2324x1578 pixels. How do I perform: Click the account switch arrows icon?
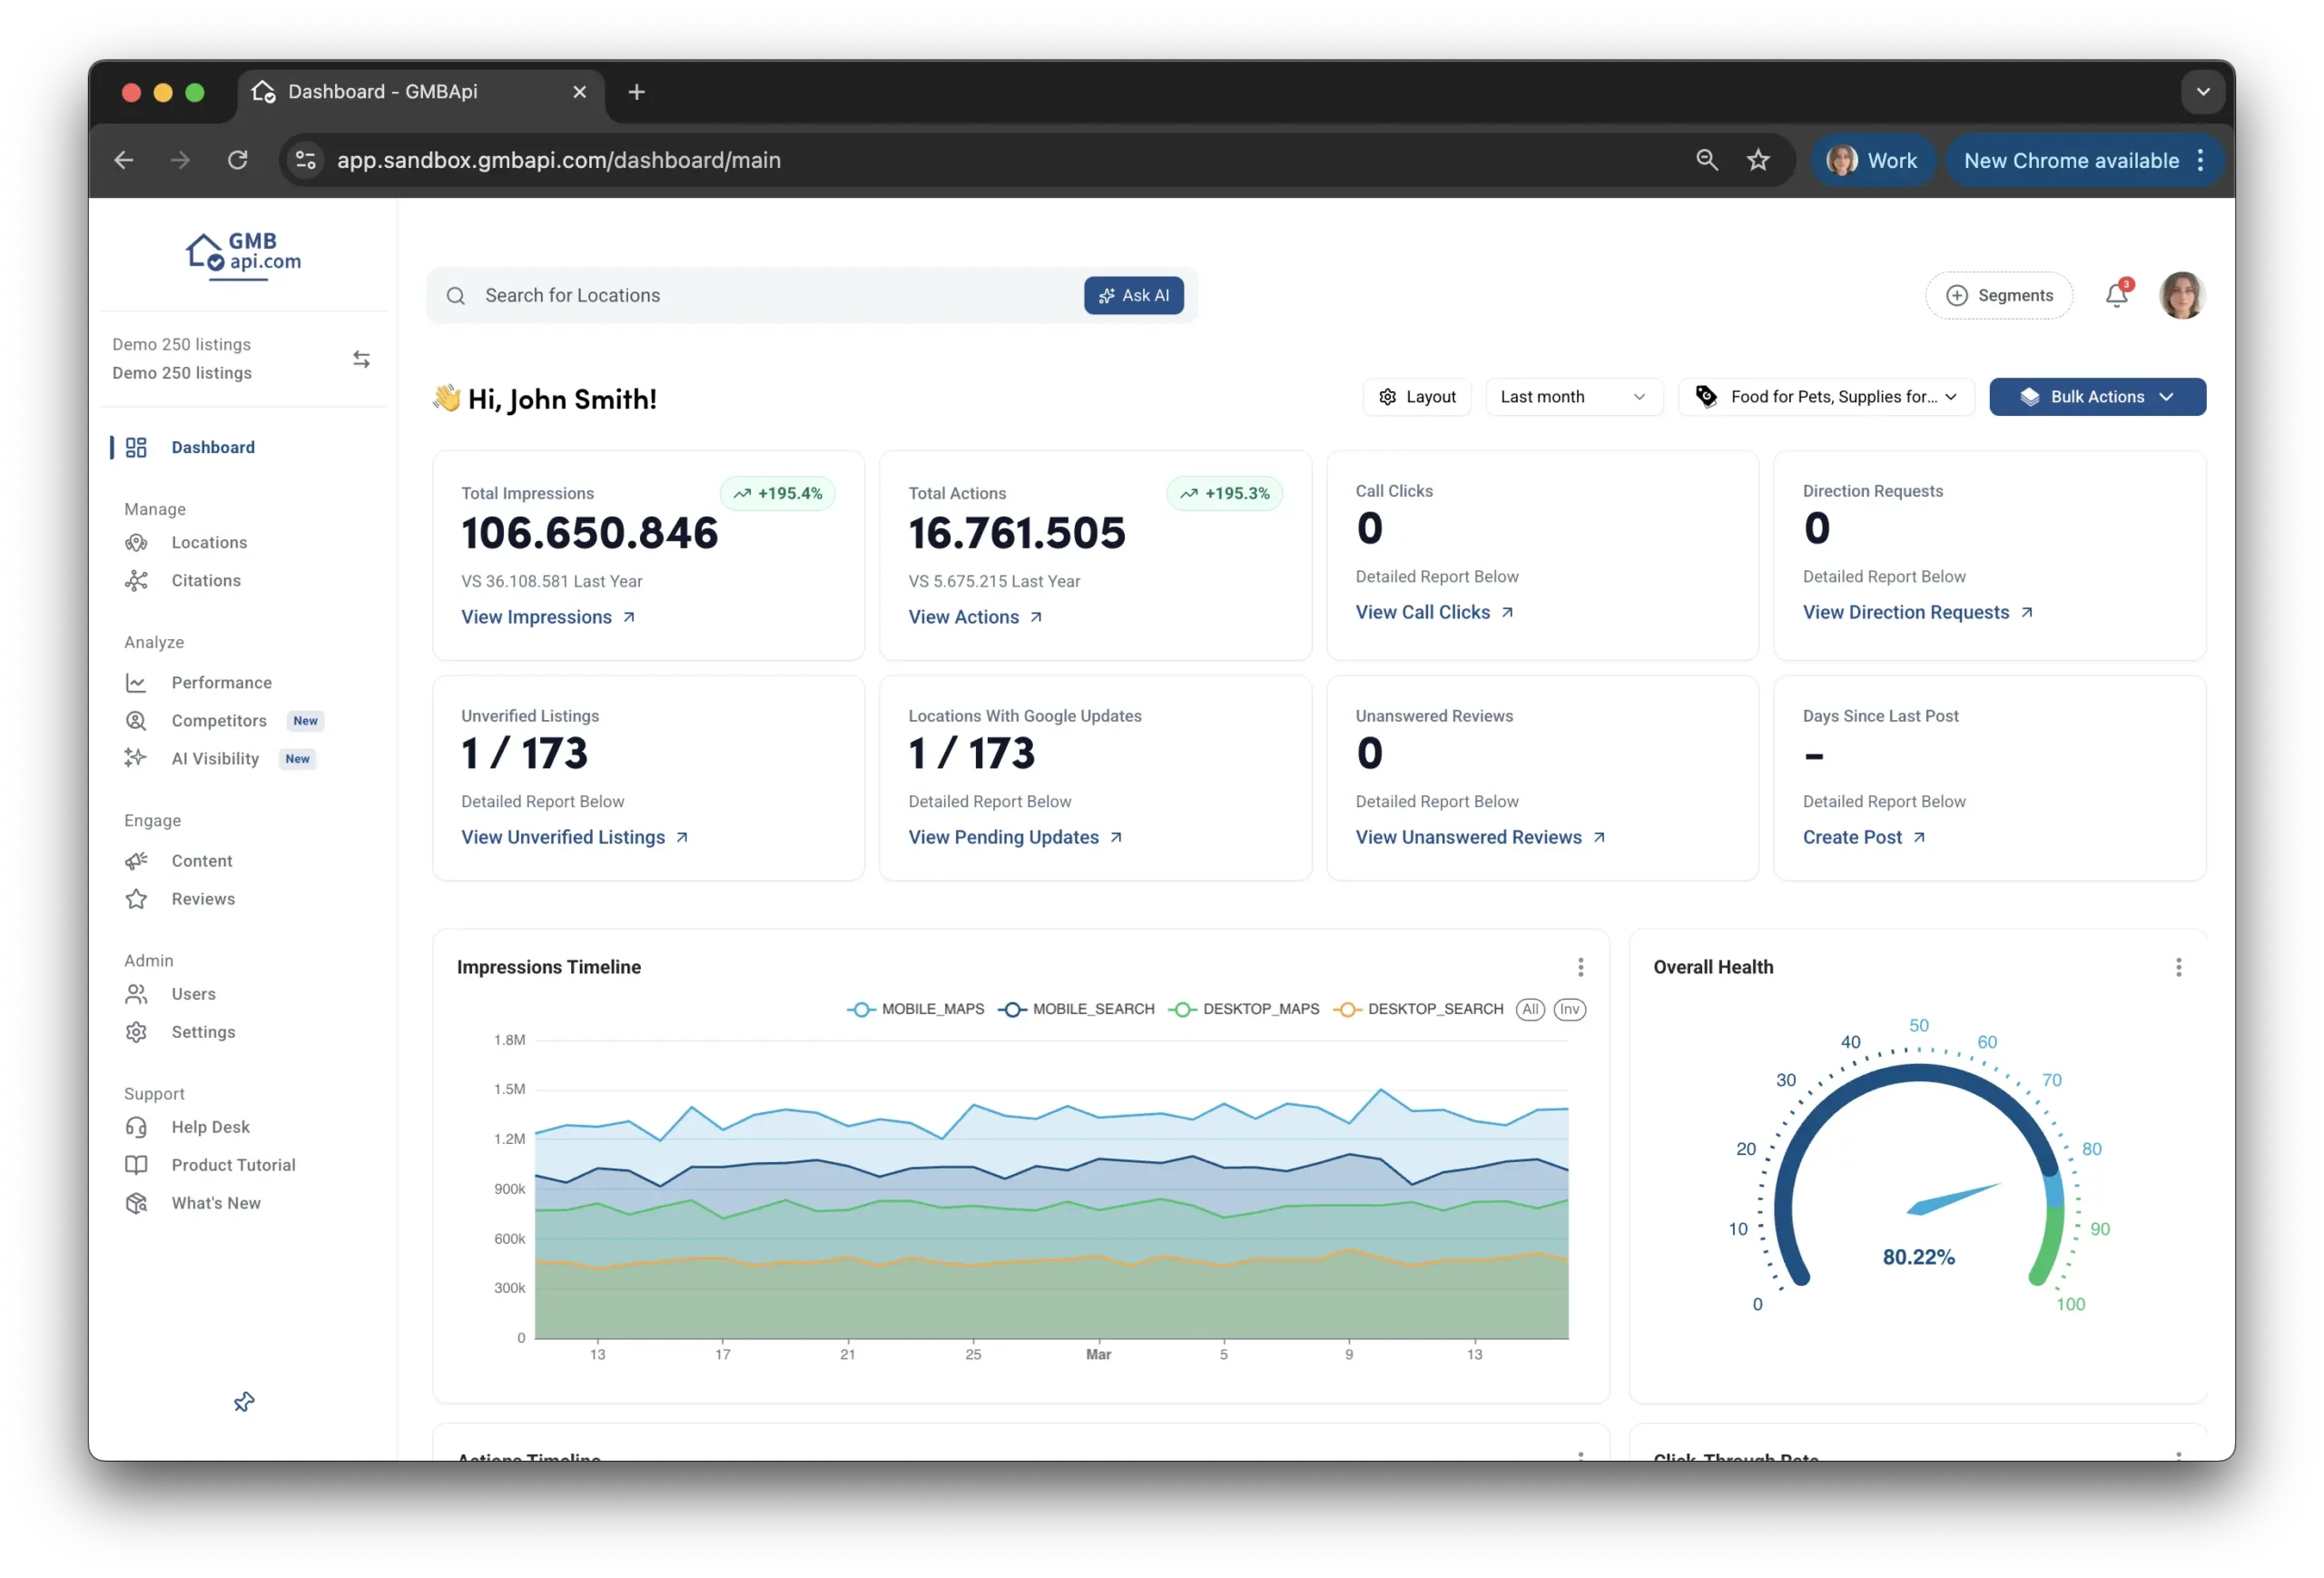click(x=361, y=359)
